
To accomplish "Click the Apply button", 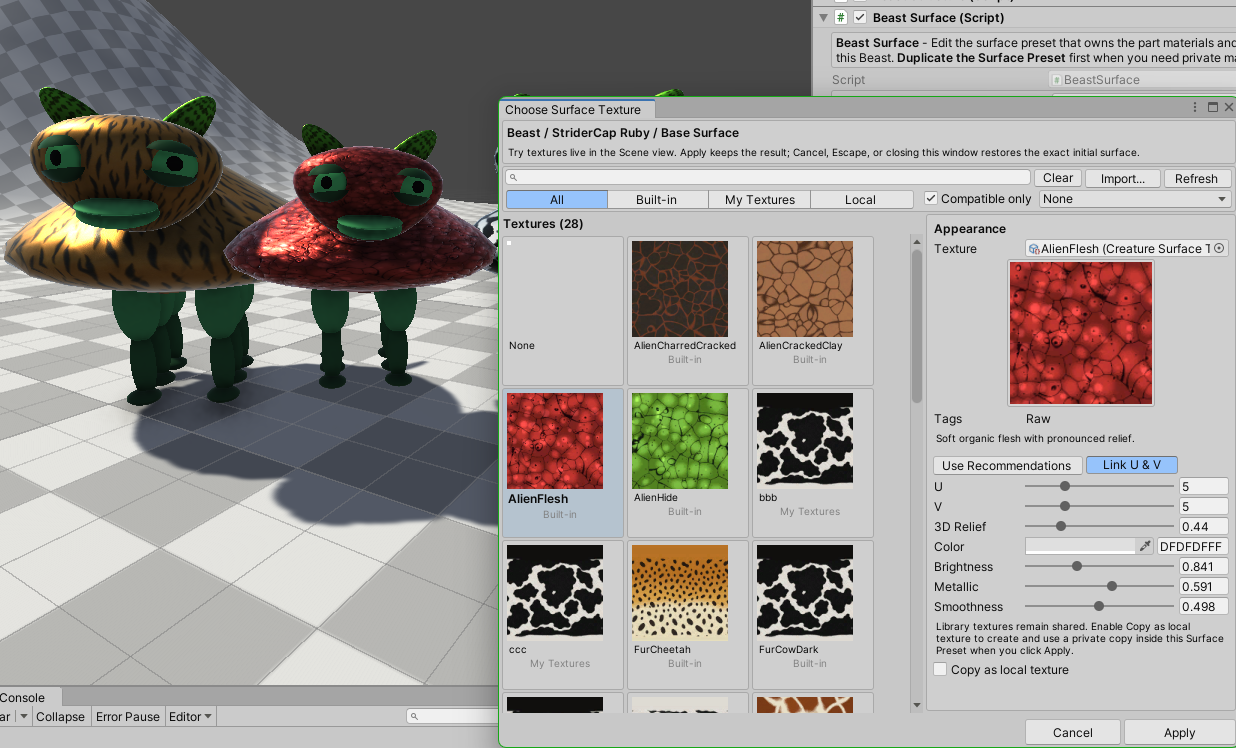I will [1179, 733].
